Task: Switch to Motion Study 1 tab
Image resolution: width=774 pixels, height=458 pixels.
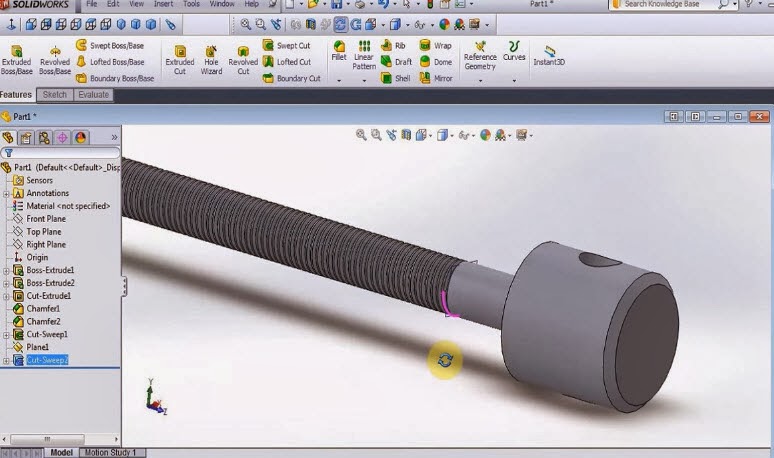Action: tap(110, 453)
